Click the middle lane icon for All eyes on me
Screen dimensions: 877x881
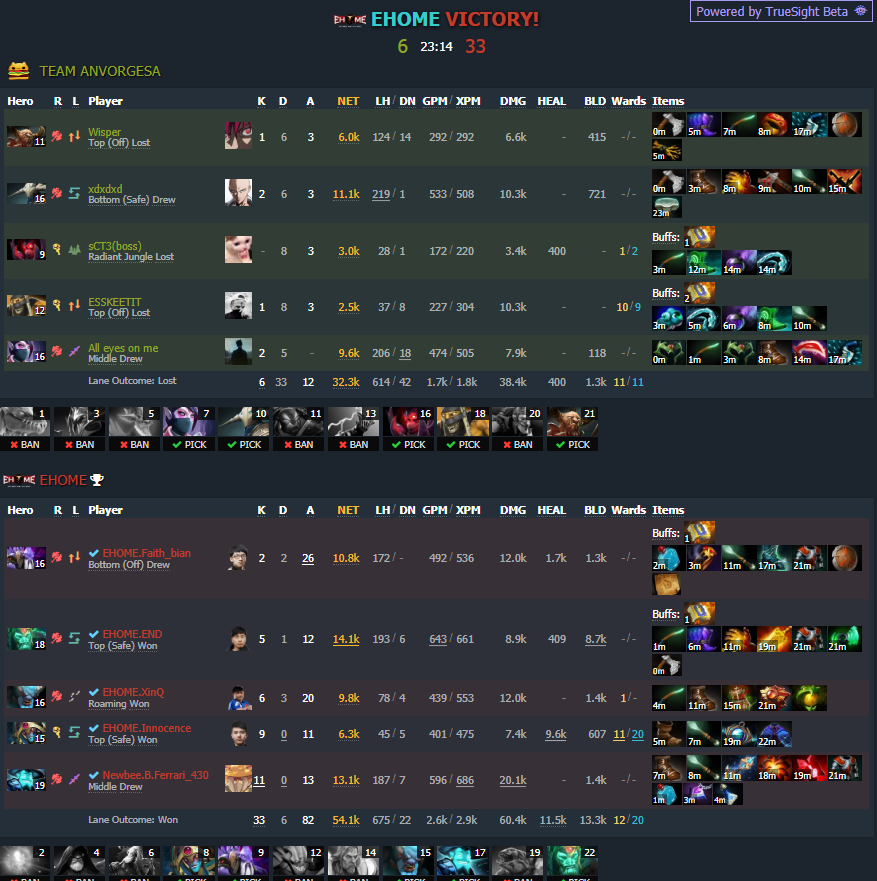tap(74, 352)
